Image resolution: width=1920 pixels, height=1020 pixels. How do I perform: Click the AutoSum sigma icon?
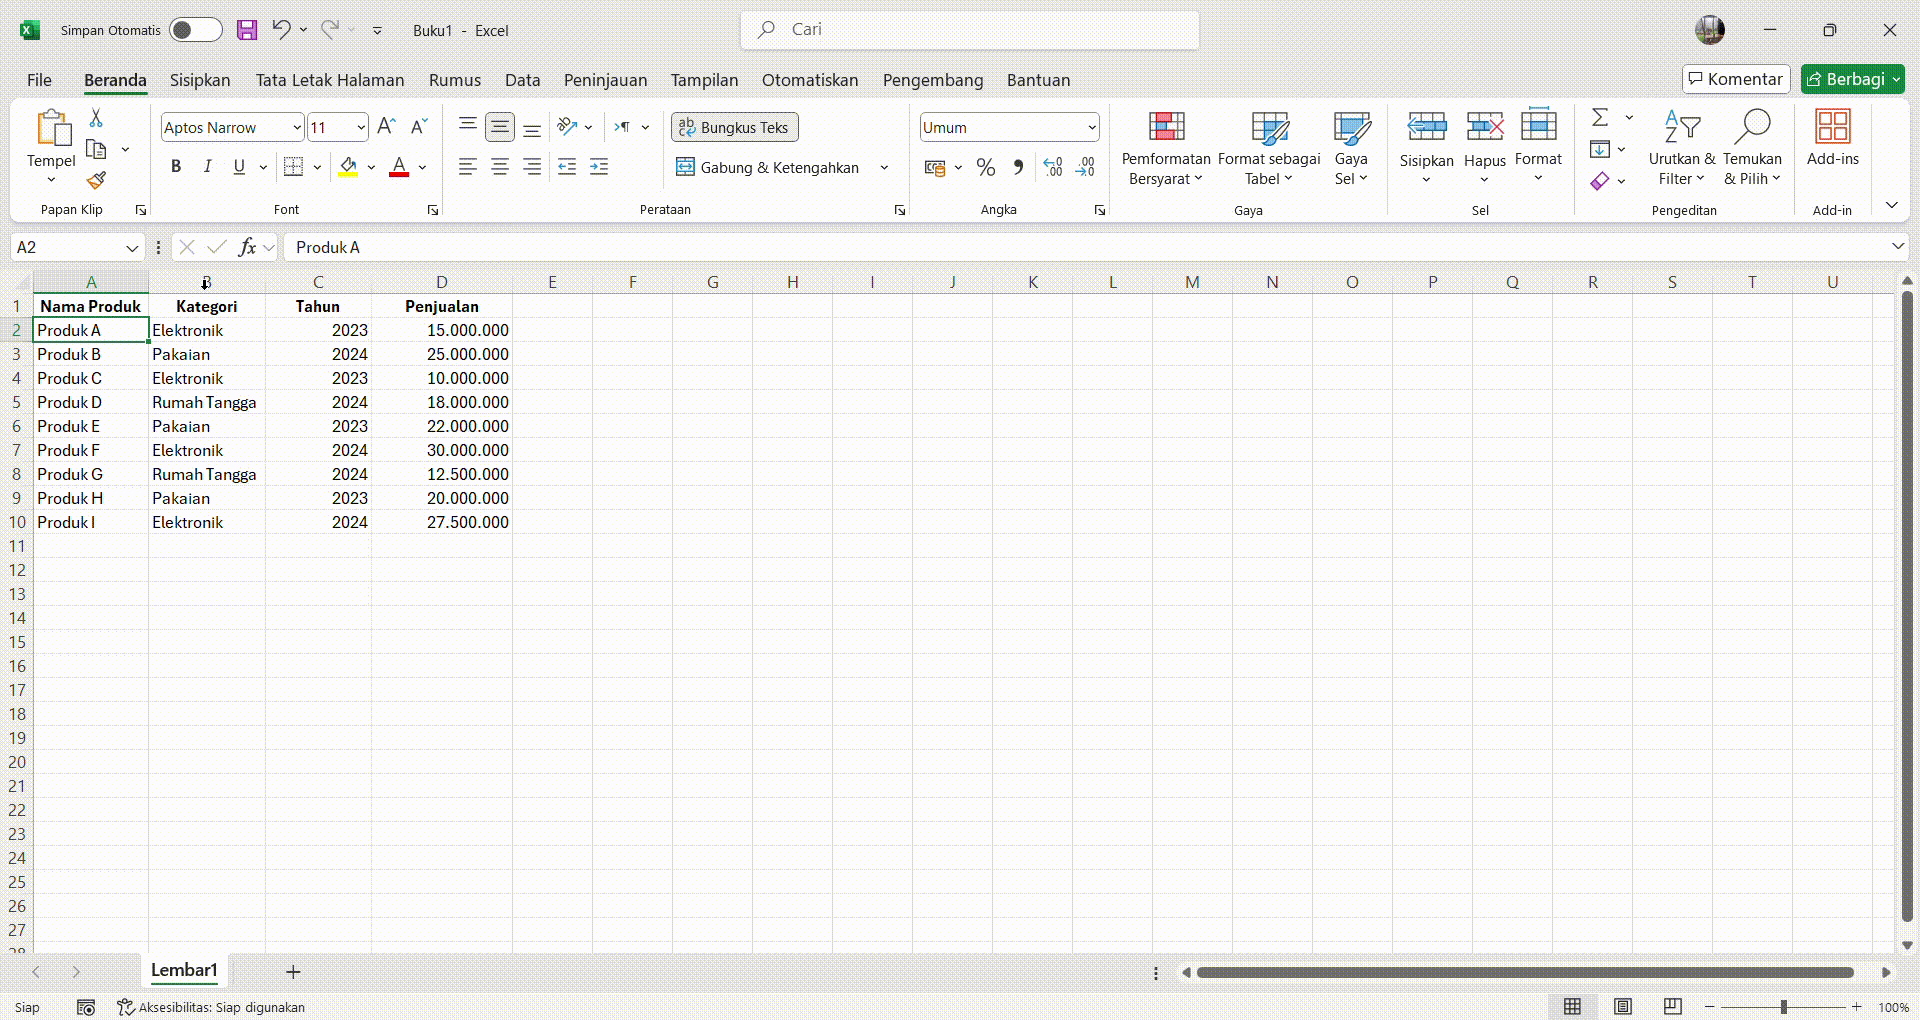click(x=1600, y=118)
